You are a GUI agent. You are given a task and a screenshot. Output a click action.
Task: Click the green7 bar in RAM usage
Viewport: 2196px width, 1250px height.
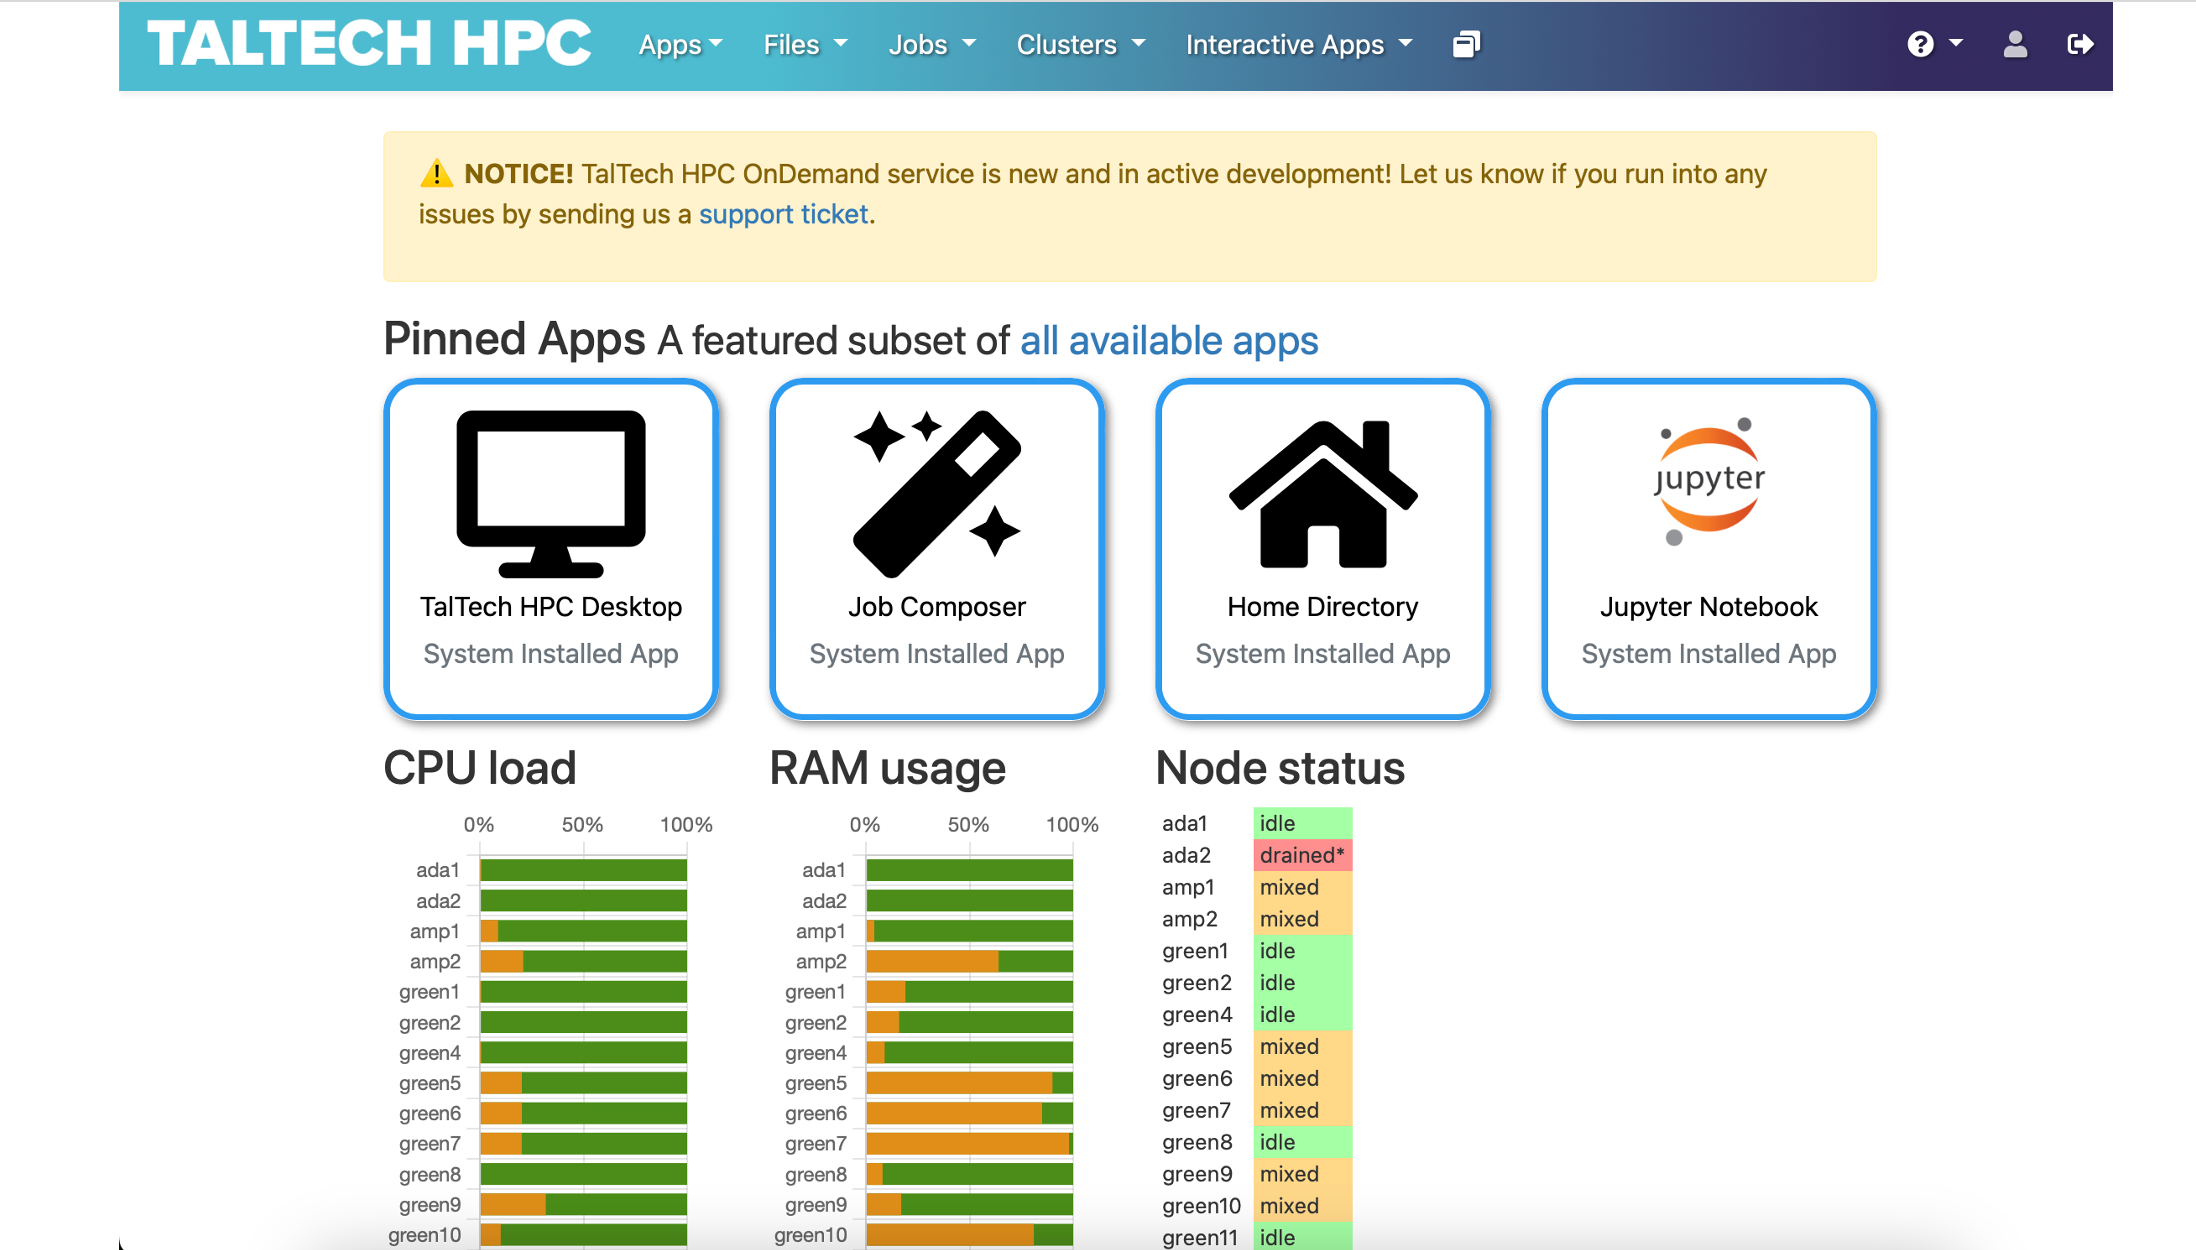tap(970, 1143)
